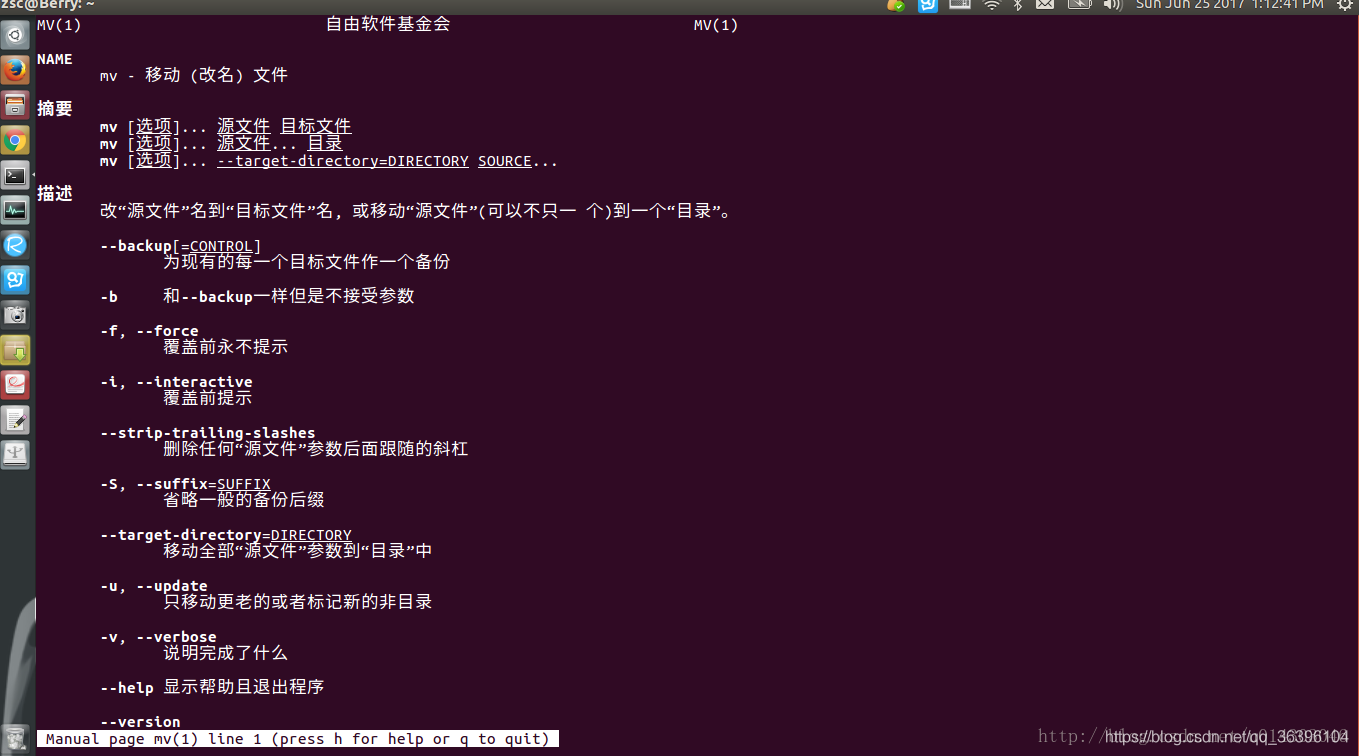Click the underlined 'SOURCE' in synopsis
Image resolution: width=1359 pixels, height=756 pixels.
505,161
